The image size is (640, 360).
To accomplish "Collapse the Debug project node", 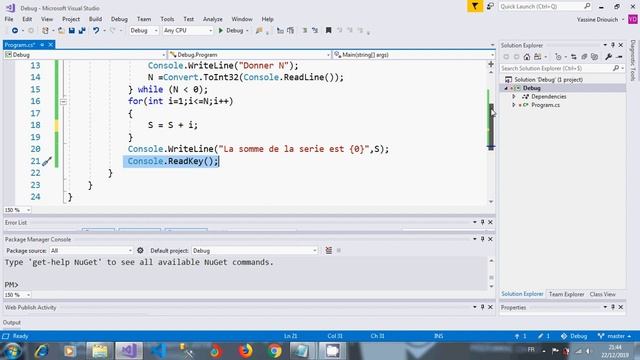I will pyautogui.click(x=506, y=88).
